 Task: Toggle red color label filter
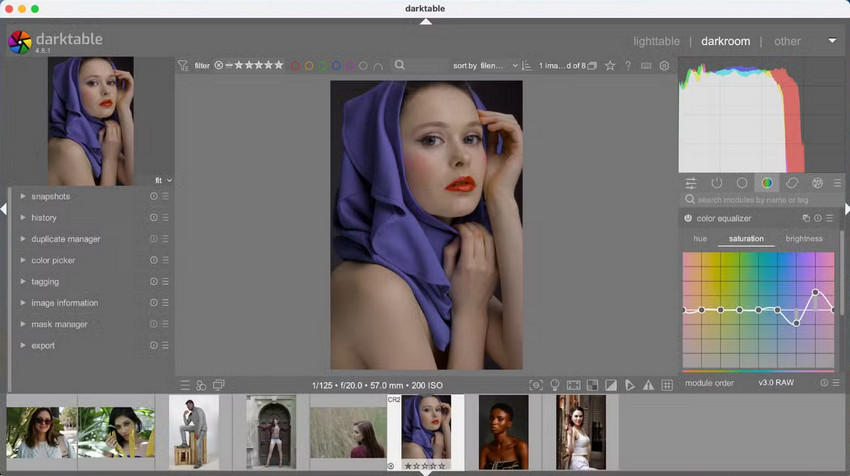click(x=295, y=66)
